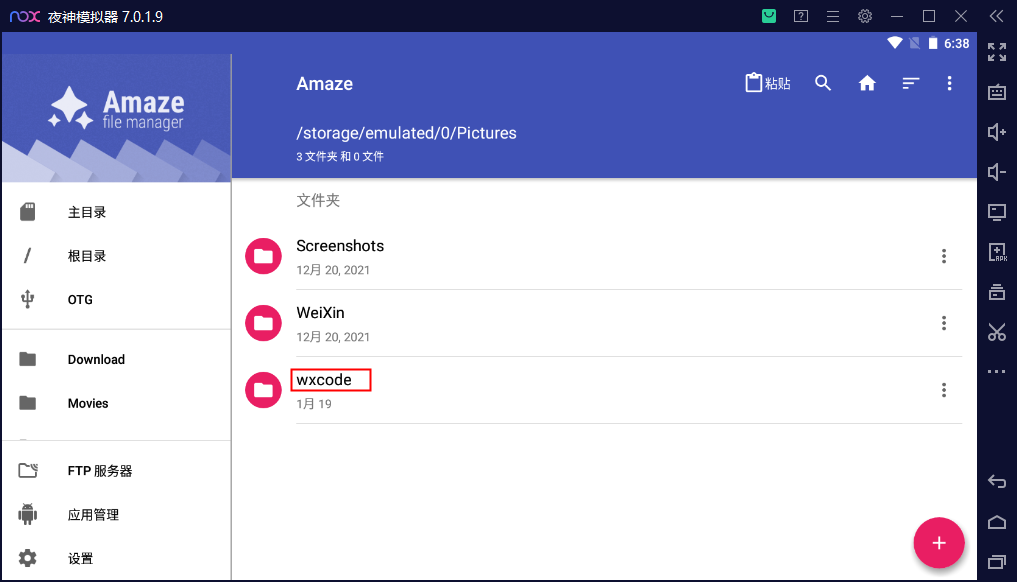Open Nox keyboard mapping icon
The image size is (1017, 582).
997,92
